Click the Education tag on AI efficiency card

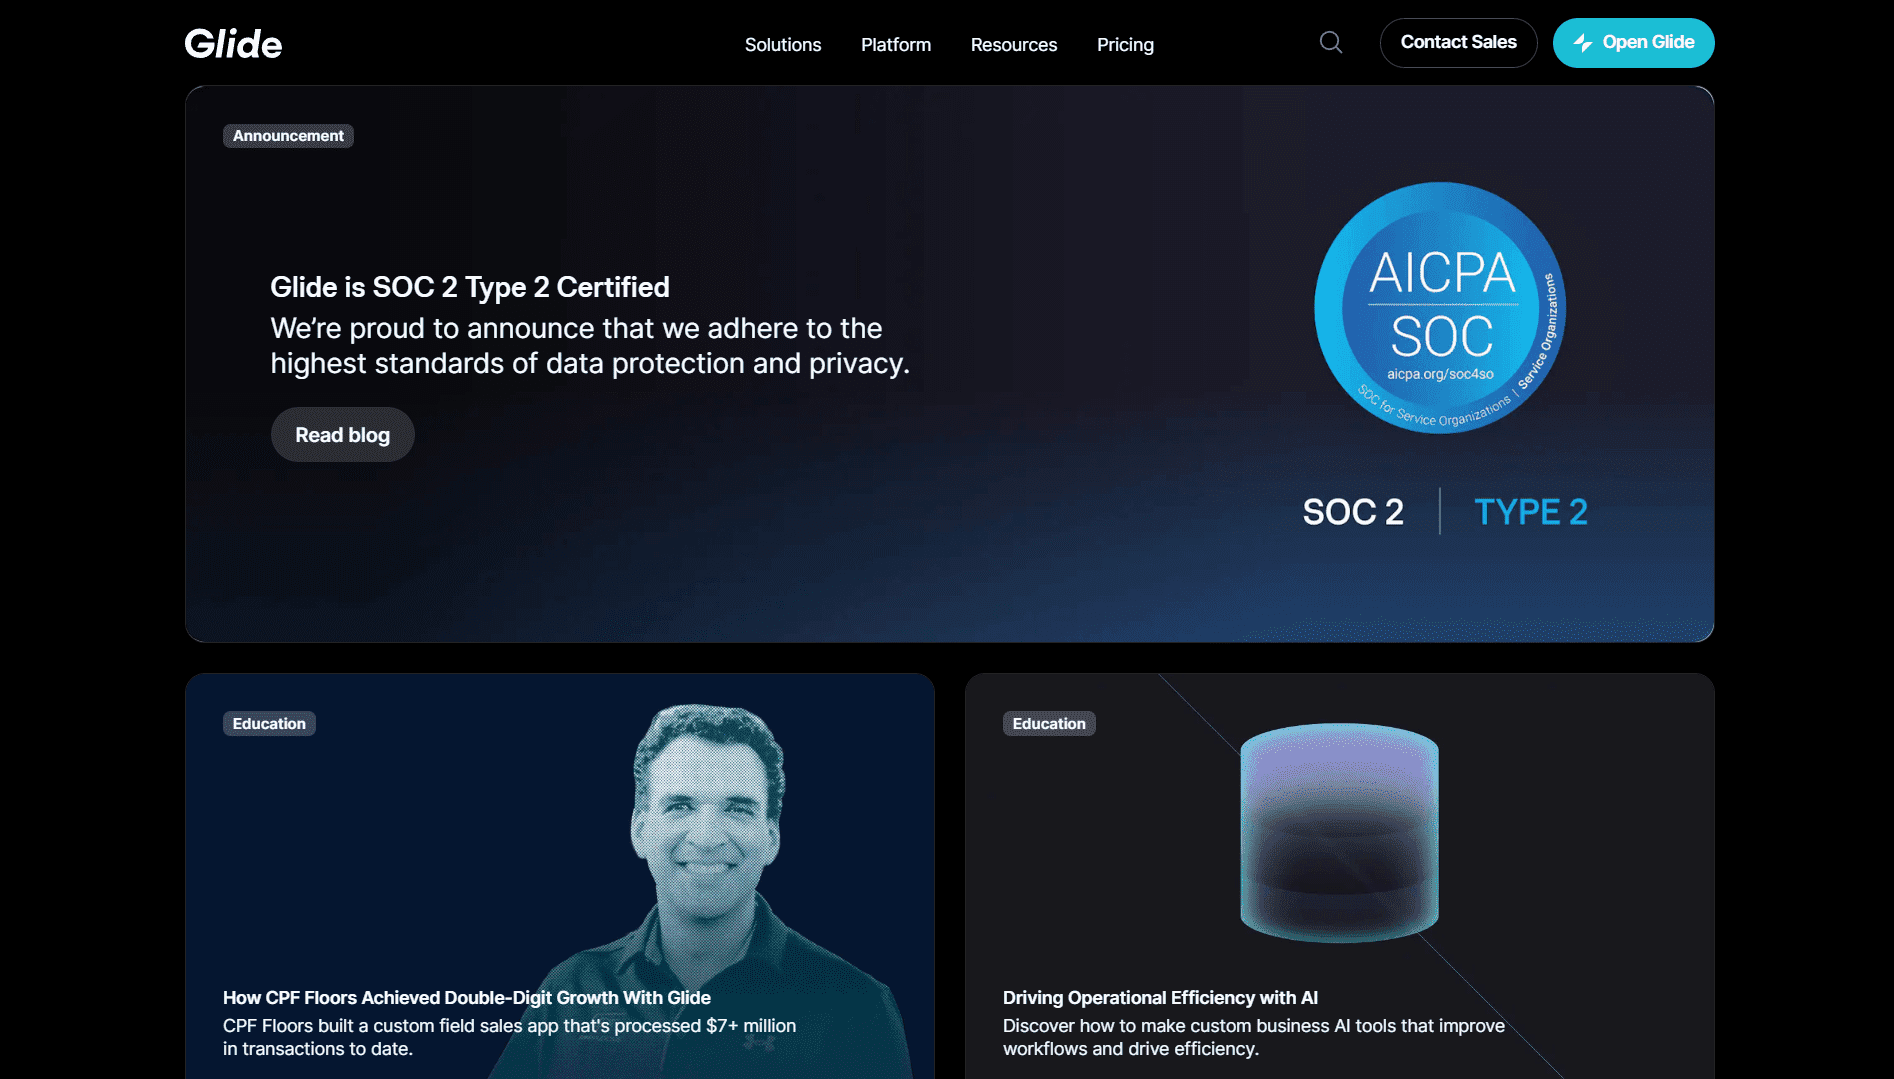(1049, 724)
